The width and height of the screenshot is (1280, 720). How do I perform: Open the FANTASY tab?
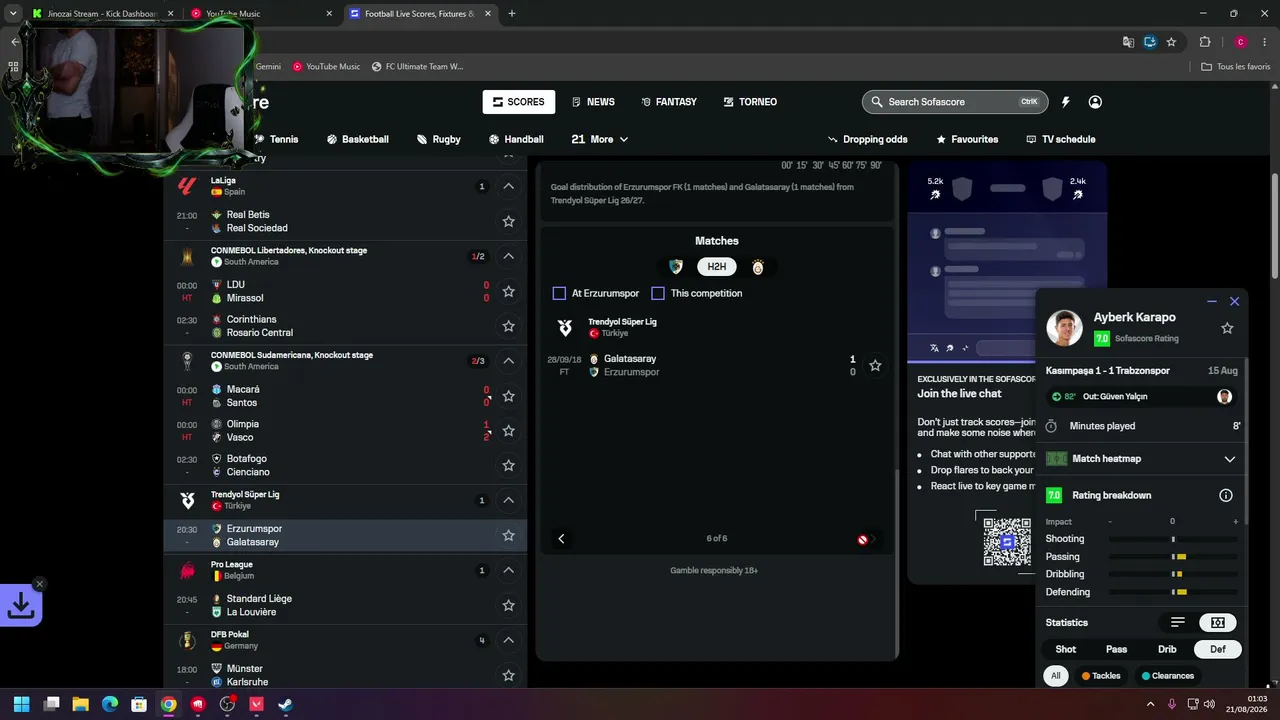[x=669, y=102]
